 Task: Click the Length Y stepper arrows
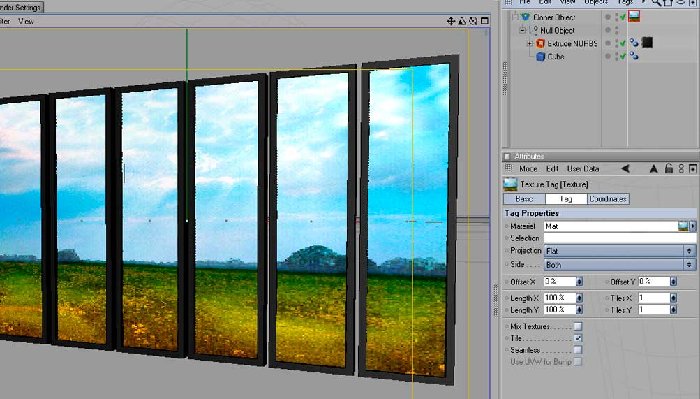pos(579,309)
